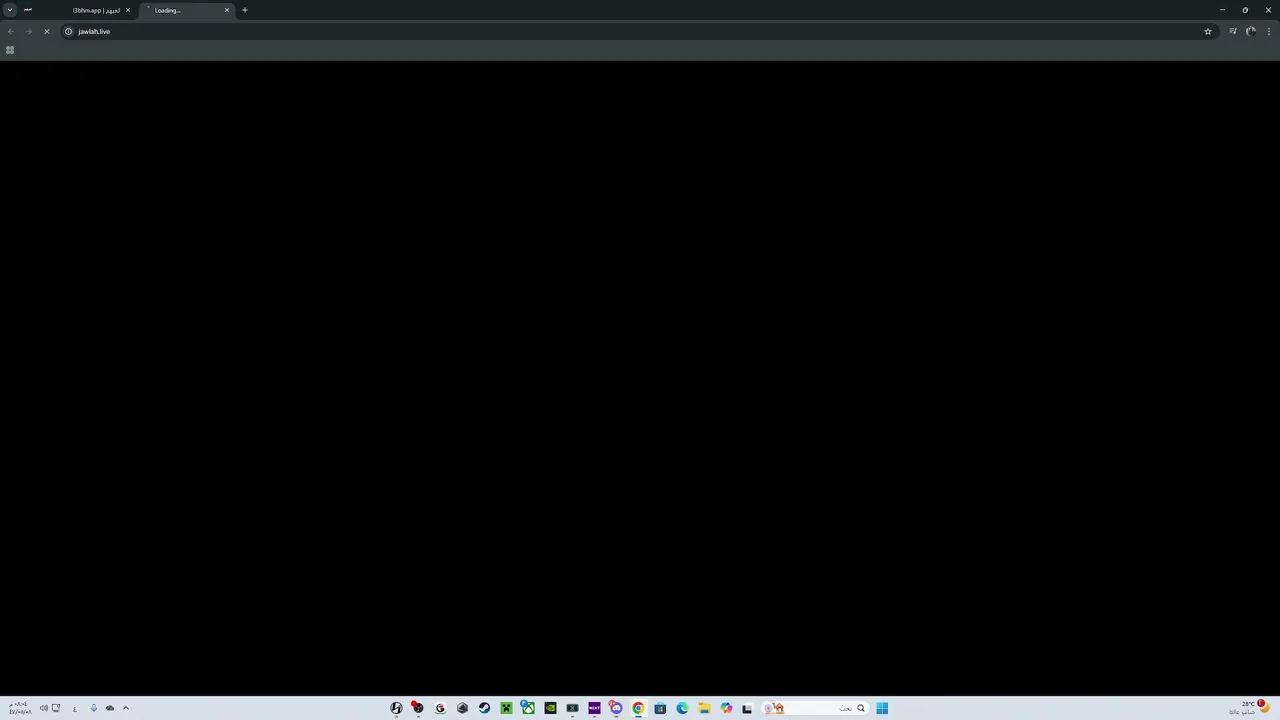Open File Explorer from taskbar
Screen dimensions: 1280x720
tap(704, 708)
